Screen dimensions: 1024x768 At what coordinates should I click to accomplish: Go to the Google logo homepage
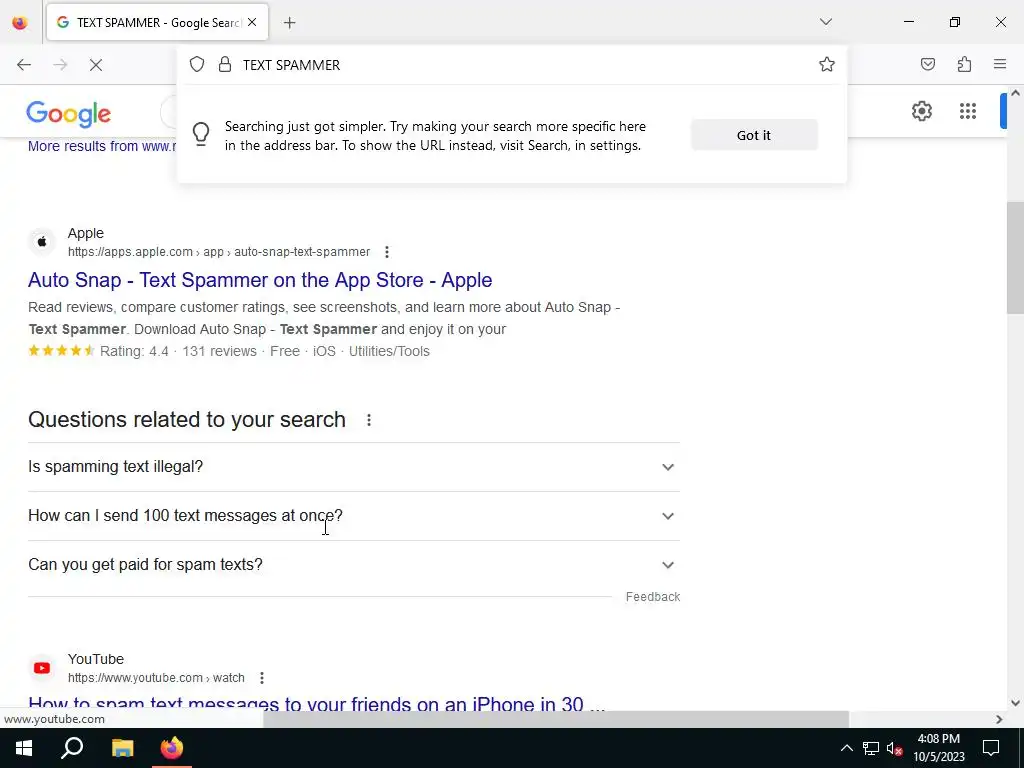(x=69, y=114)
